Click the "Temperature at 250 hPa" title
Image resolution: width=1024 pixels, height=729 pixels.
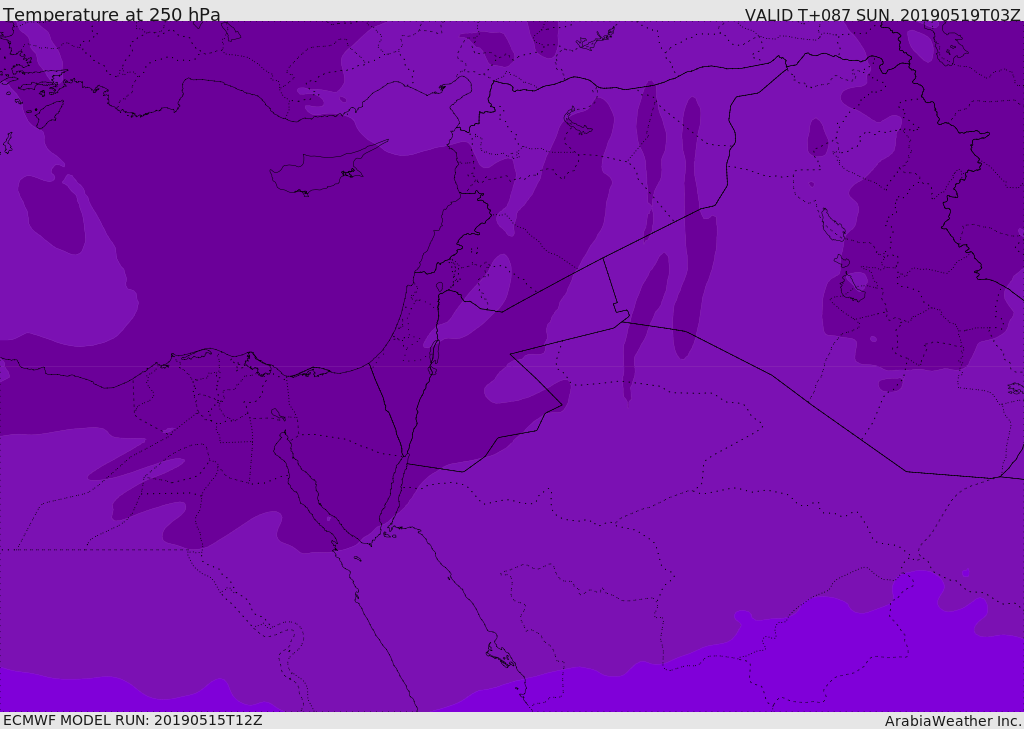pos(111,15)
